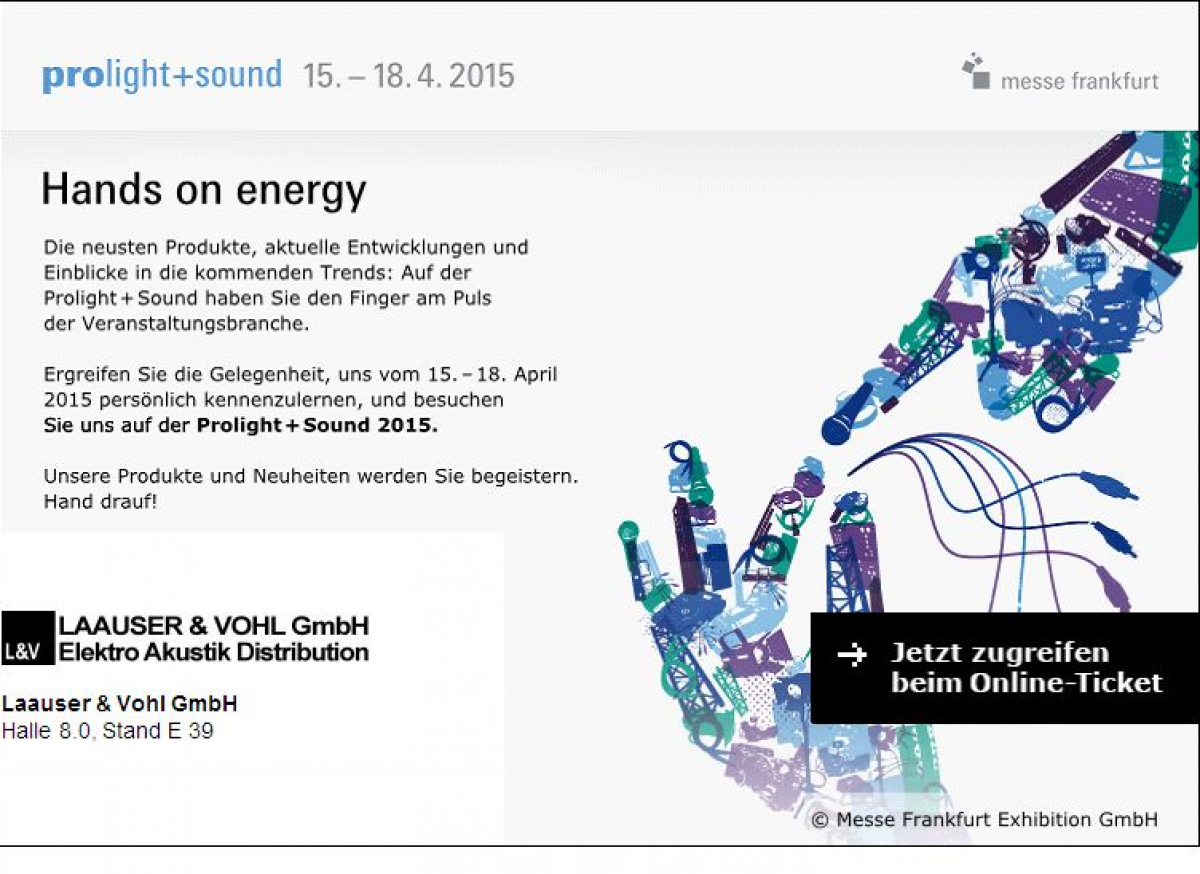Click the prolight+sound logo
Screen dimensions: 1200x874
coord(162,76)
